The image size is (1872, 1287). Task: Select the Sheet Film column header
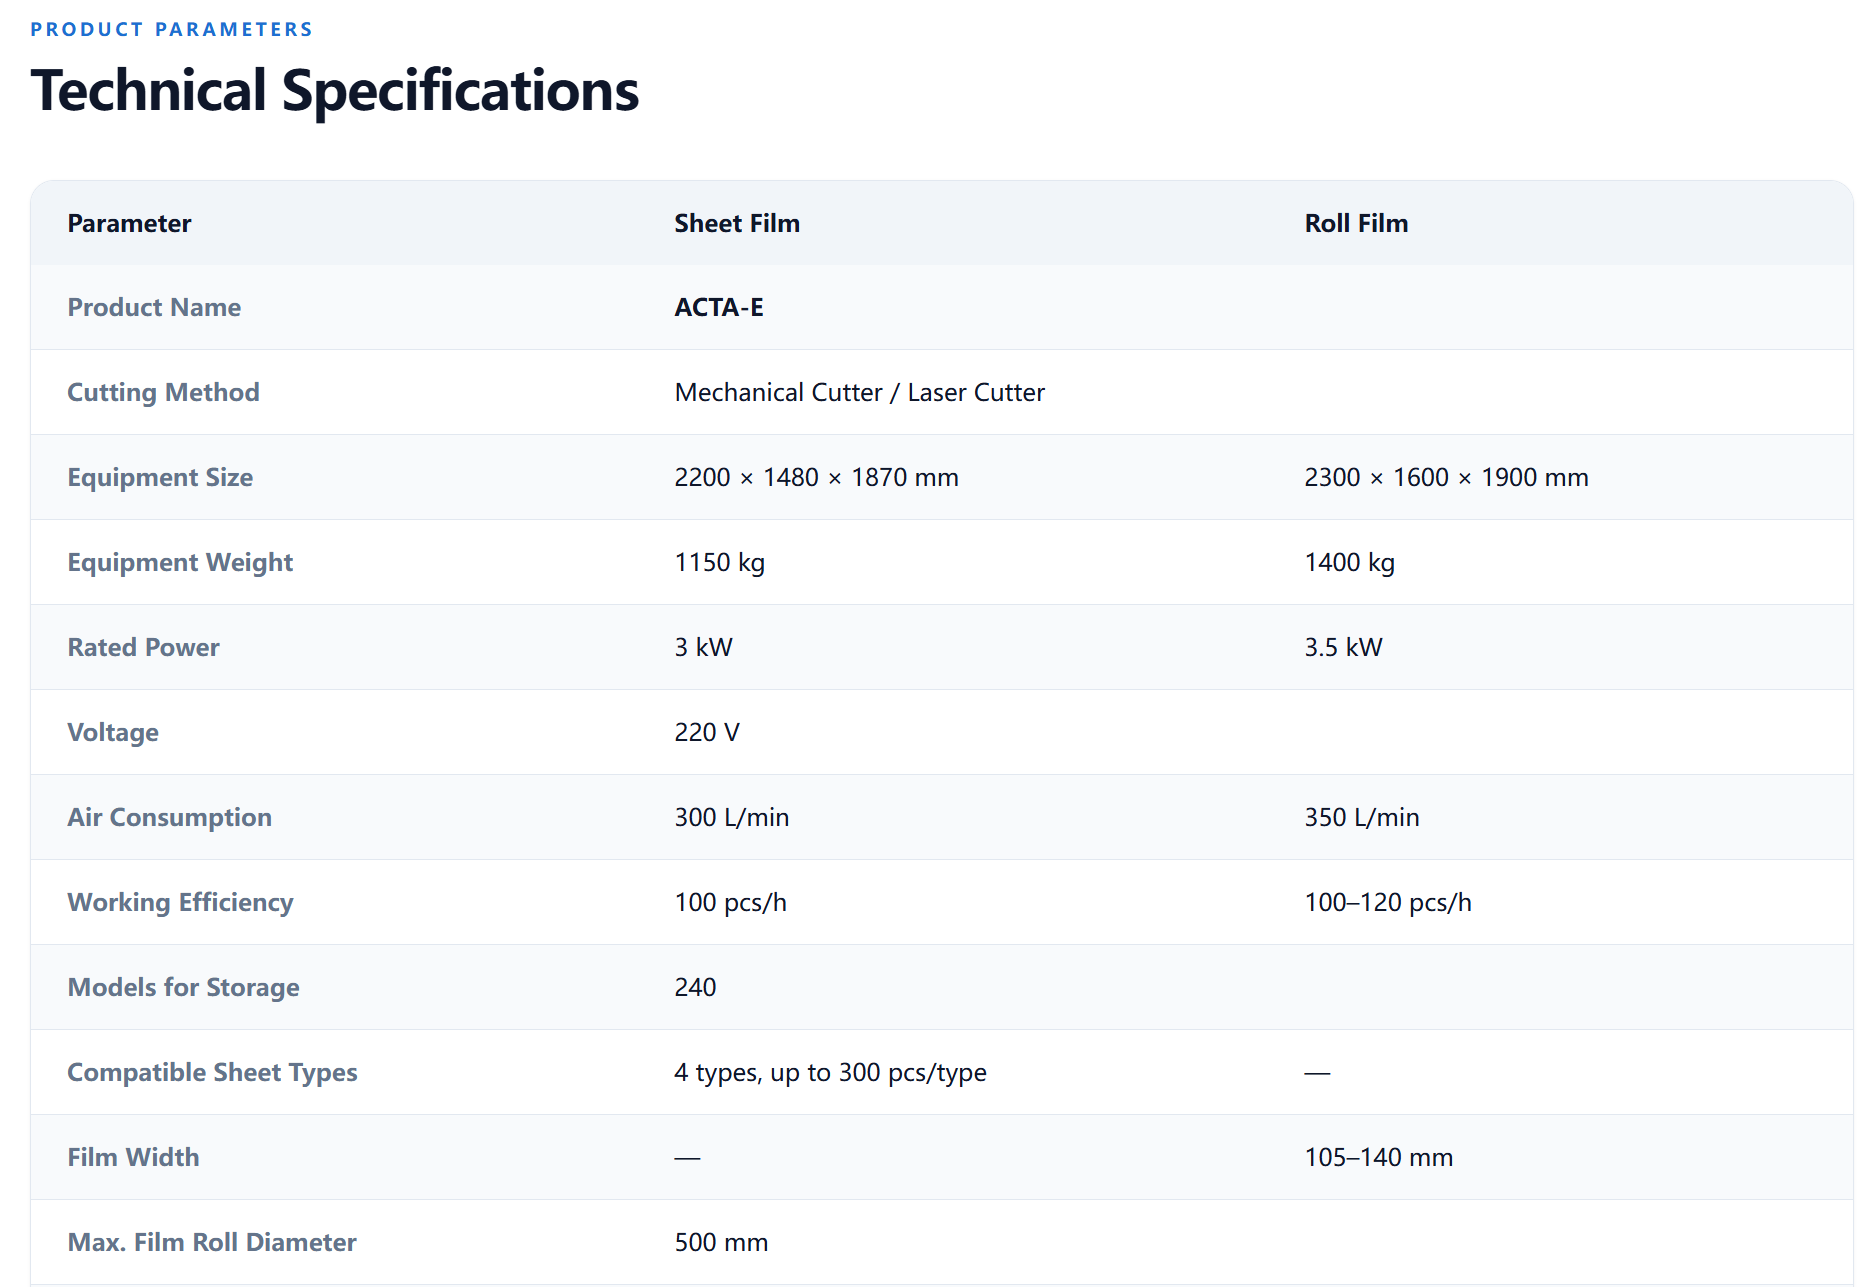pos(737,223)
